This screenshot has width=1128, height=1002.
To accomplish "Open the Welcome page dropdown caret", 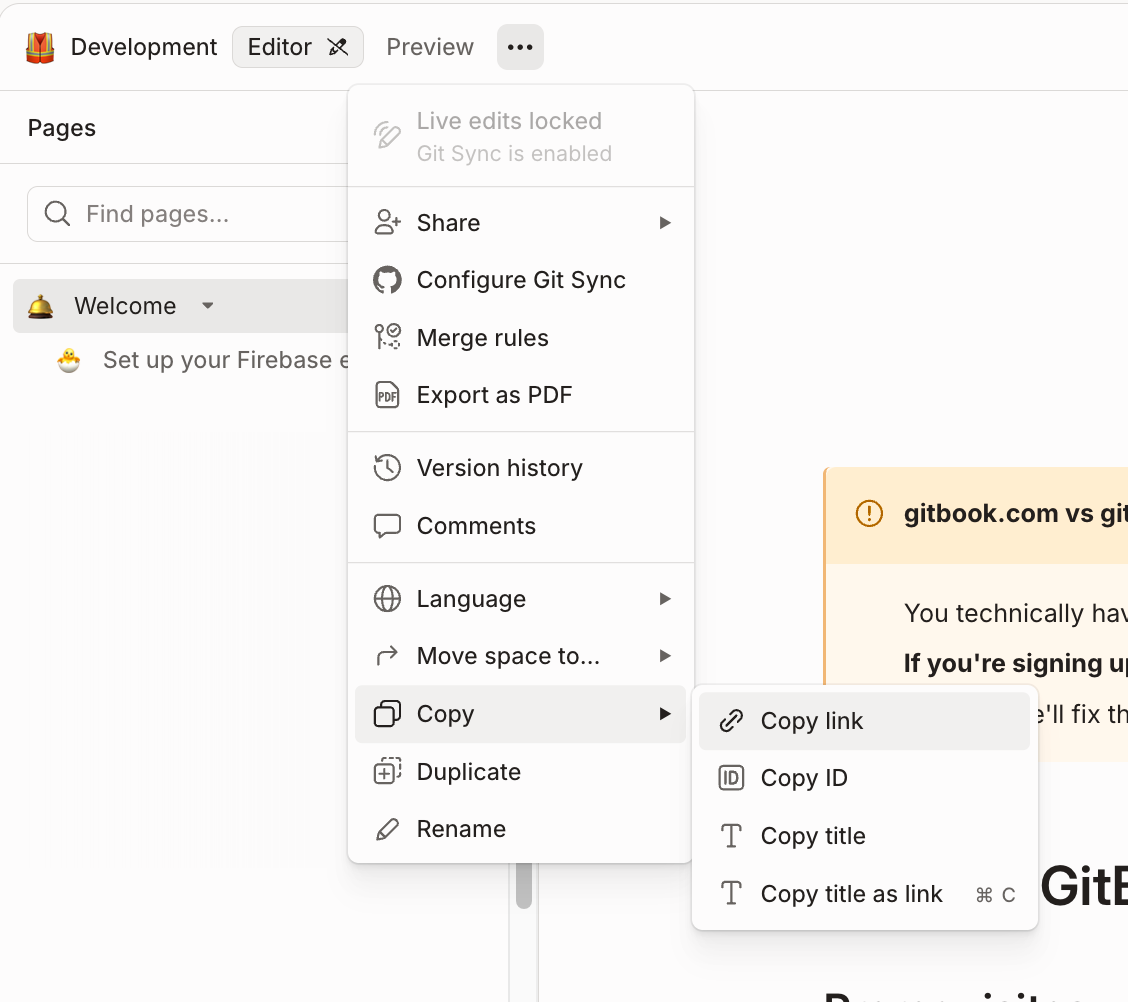I will [x=208, y=306].
